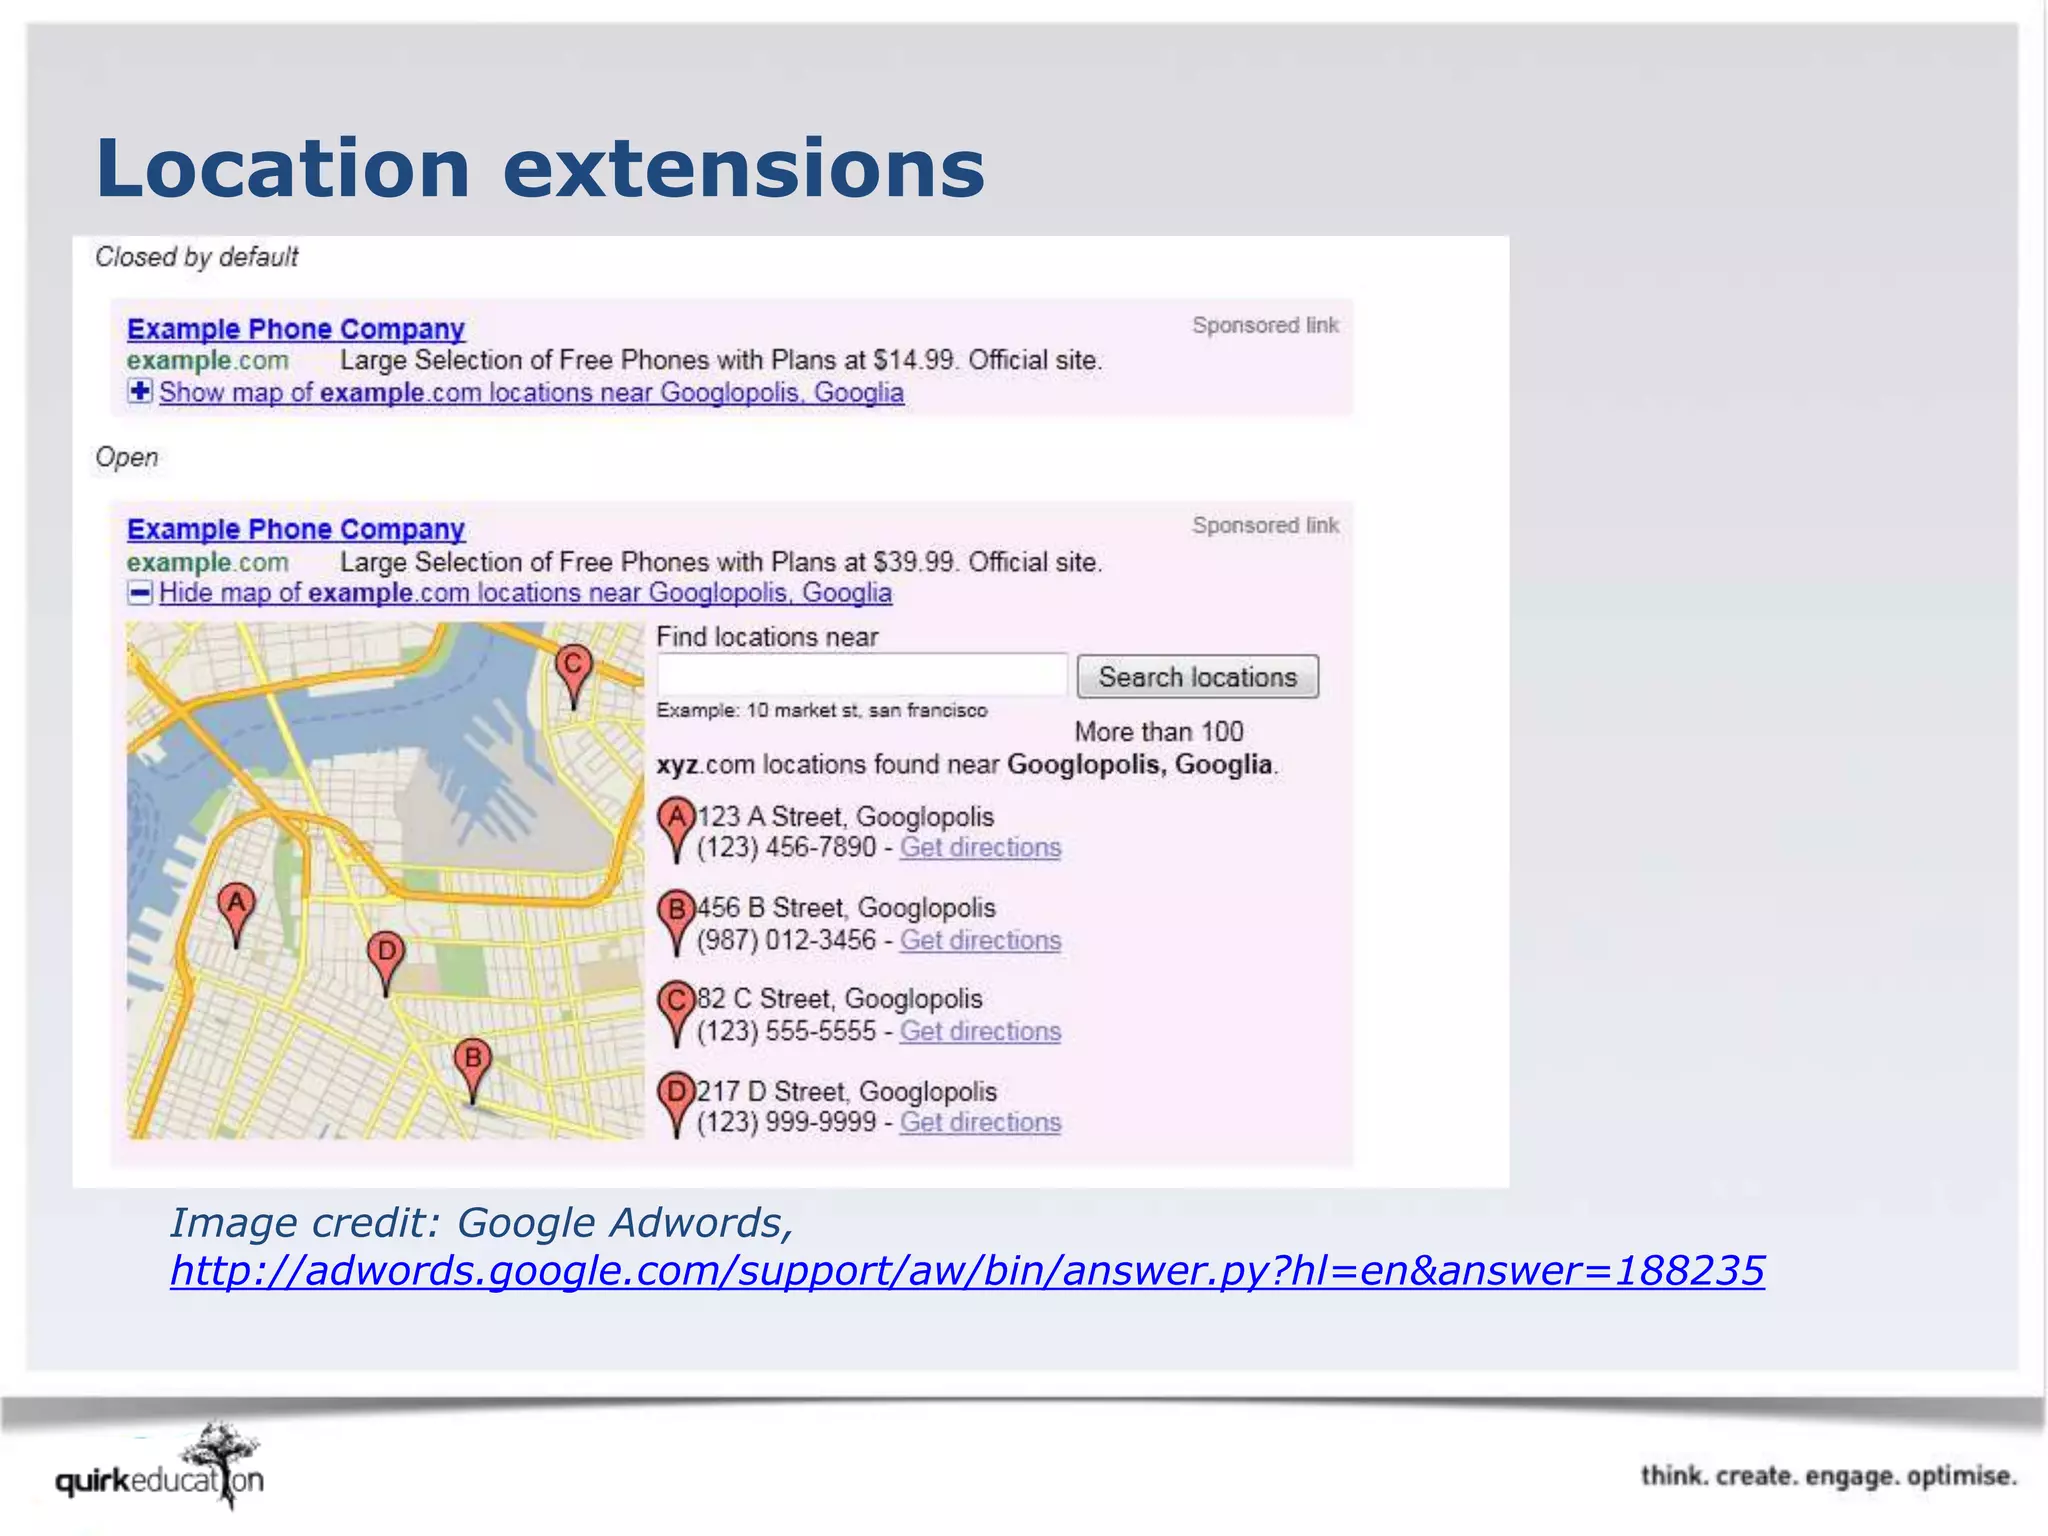
Task: Click the '123 A Street, Googlopolis' address
Action: pyautogui.click(x=846, y=817)
